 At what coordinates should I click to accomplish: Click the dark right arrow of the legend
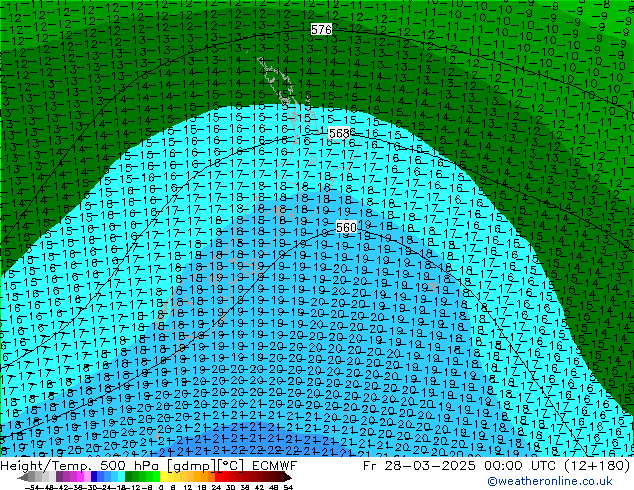click(288, 477)
